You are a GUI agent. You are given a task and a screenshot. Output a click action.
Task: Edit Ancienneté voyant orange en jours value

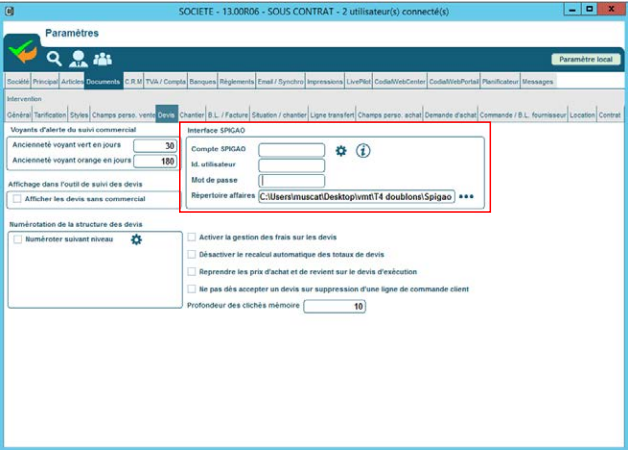(155, 161)
